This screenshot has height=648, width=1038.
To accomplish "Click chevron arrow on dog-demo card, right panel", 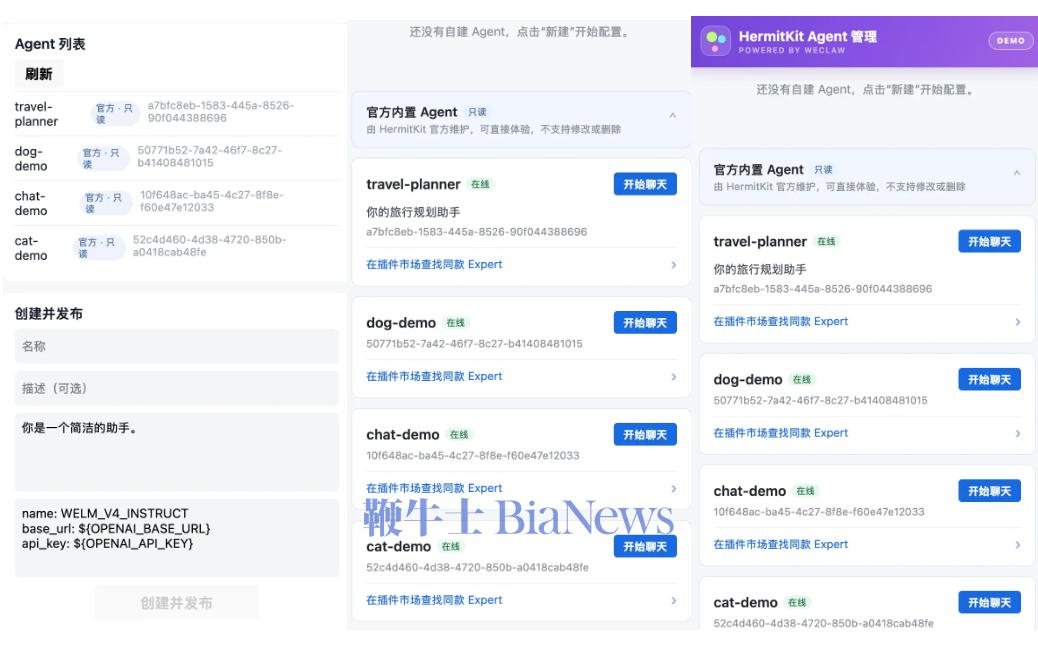I will tap(1018, 434).
